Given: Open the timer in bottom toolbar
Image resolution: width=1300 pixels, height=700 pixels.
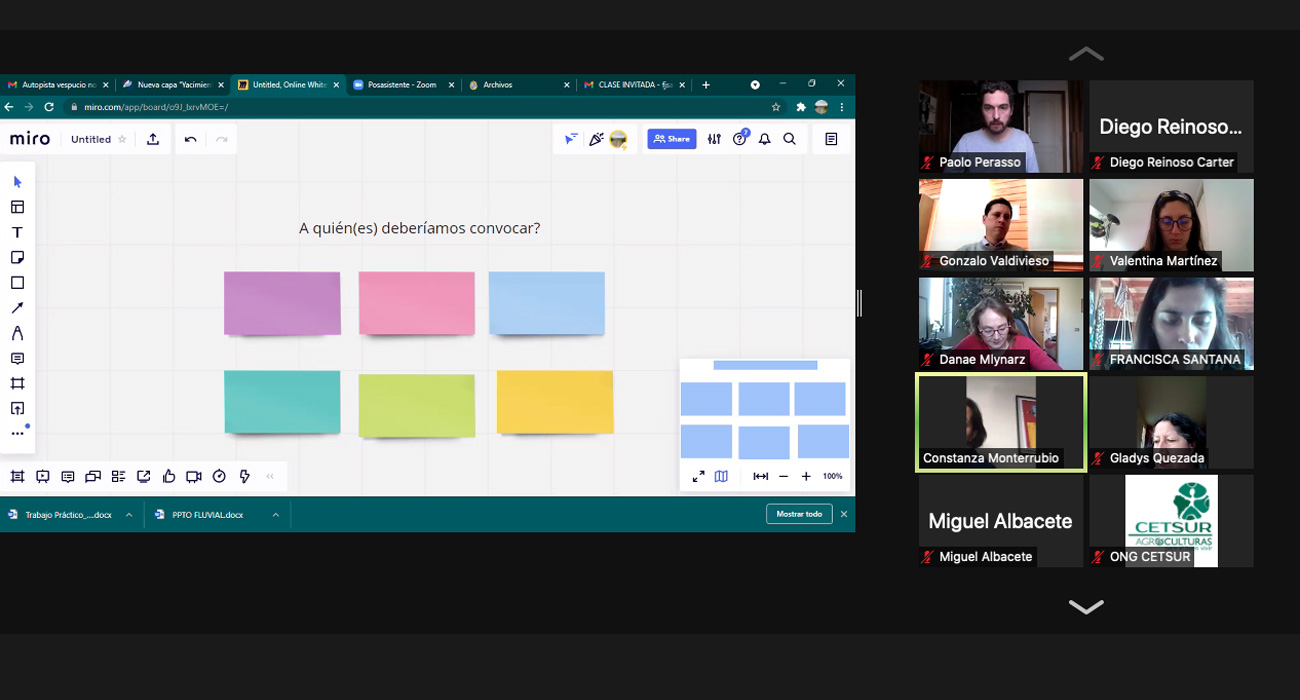Looking at the screenshot, I should point(219,477).
